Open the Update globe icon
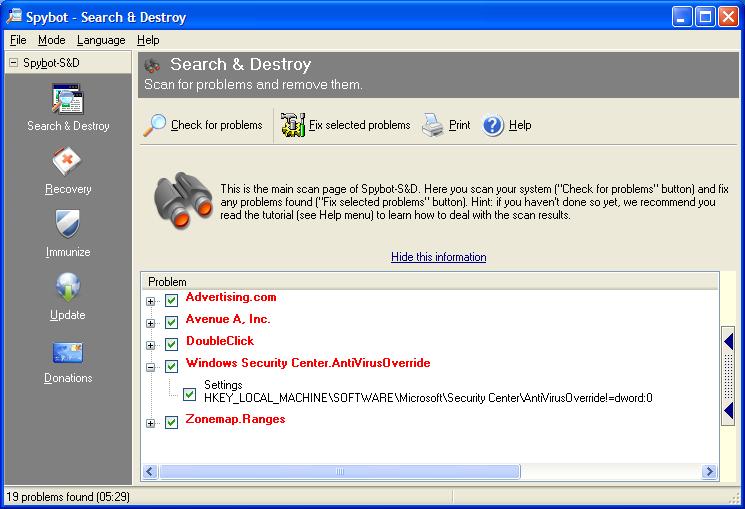This screenshot has width=745, height=509. pos(67,287)
